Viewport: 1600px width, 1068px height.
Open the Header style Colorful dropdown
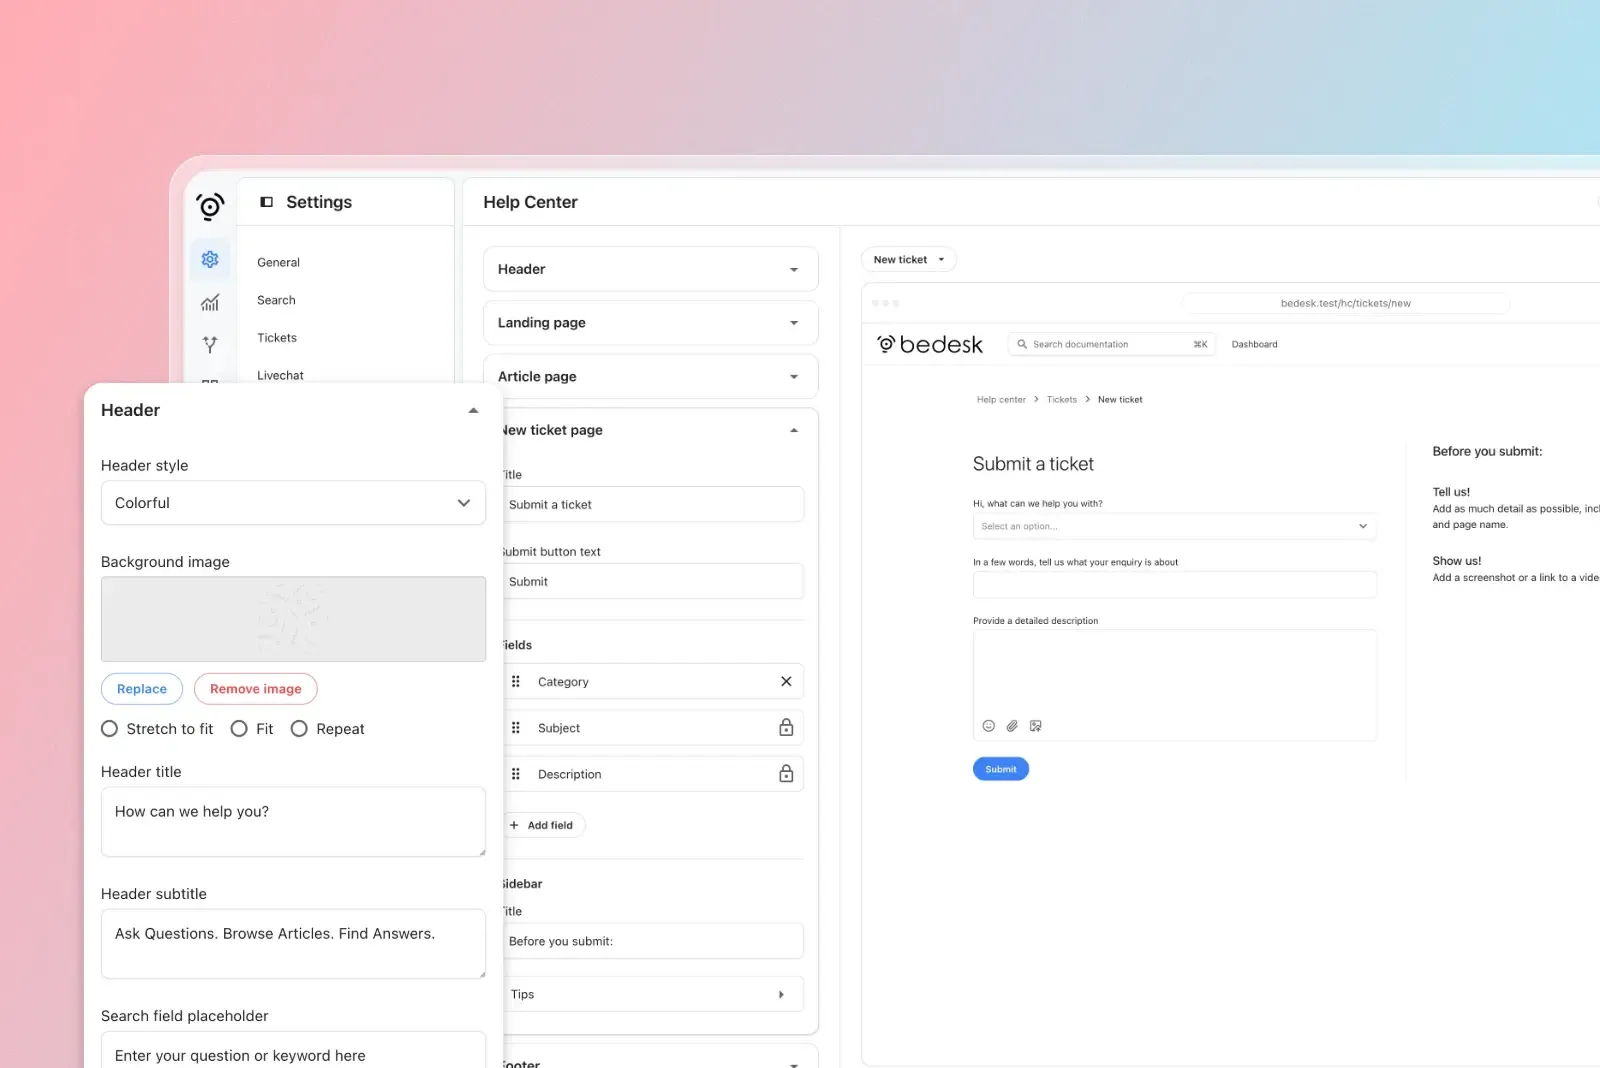(x=293, y=503)
